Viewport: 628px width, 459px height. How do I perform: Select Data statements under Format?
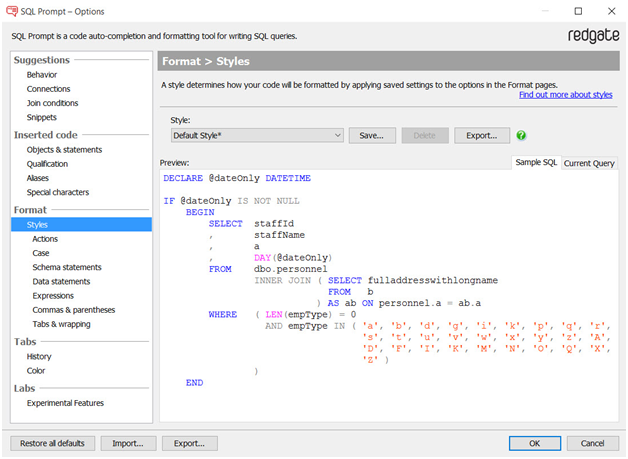click(x=61, y=282)
